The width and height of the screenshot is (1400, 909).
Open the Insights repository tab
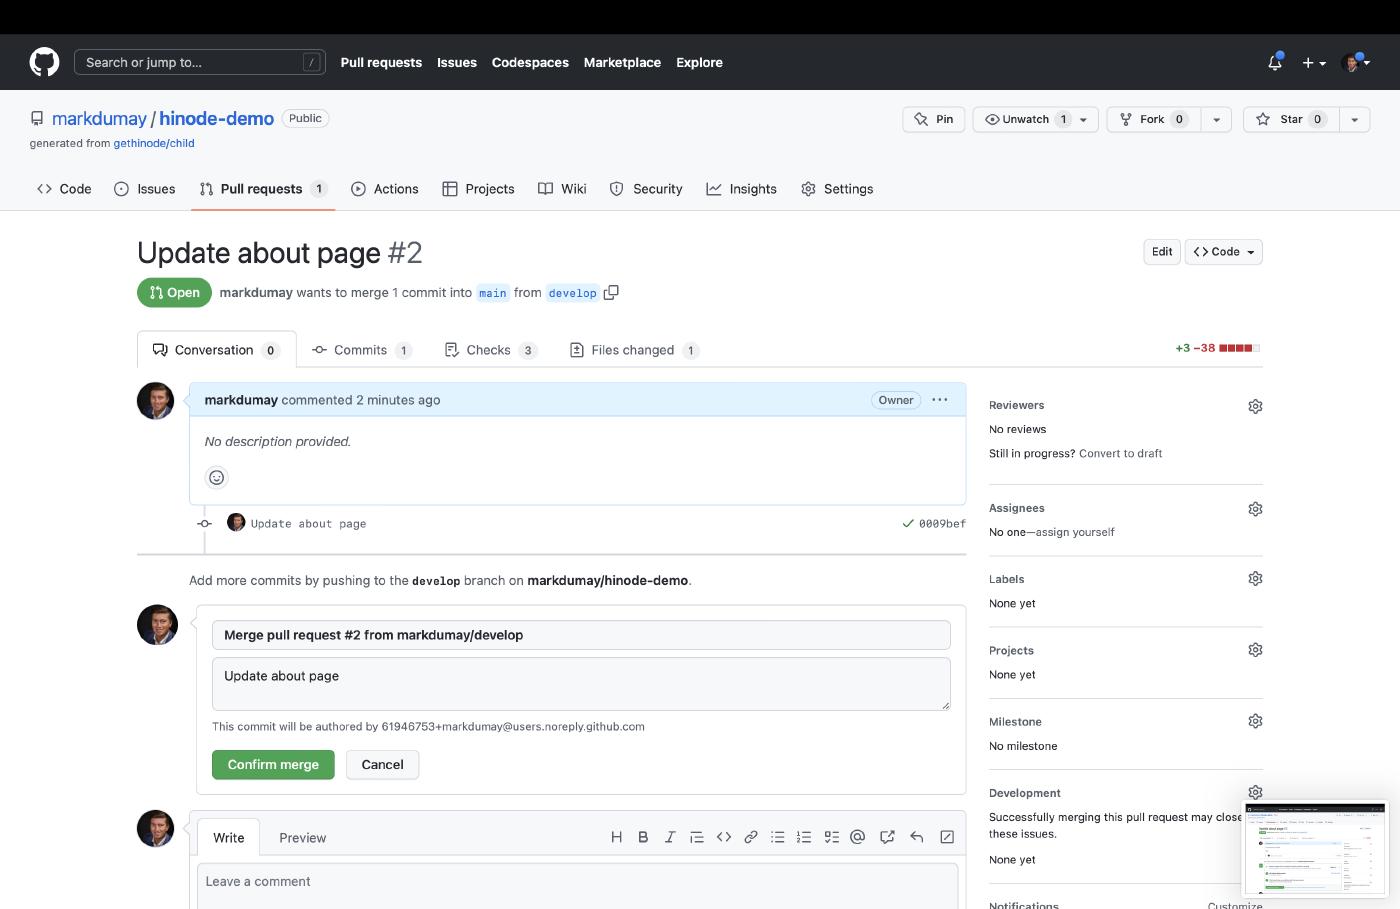741,189
